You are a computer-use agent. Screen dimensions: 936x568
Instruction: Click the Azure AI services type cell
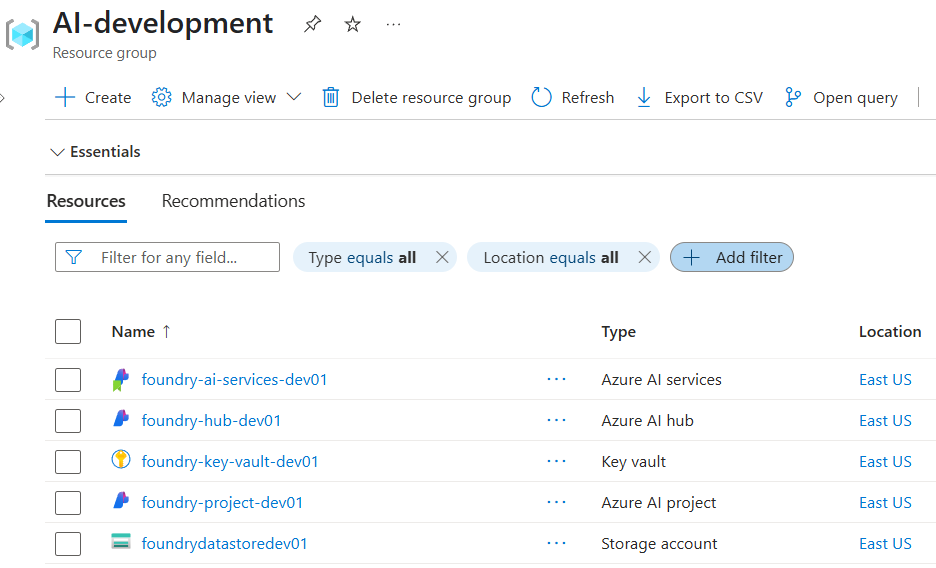click(x=661, y=379)
